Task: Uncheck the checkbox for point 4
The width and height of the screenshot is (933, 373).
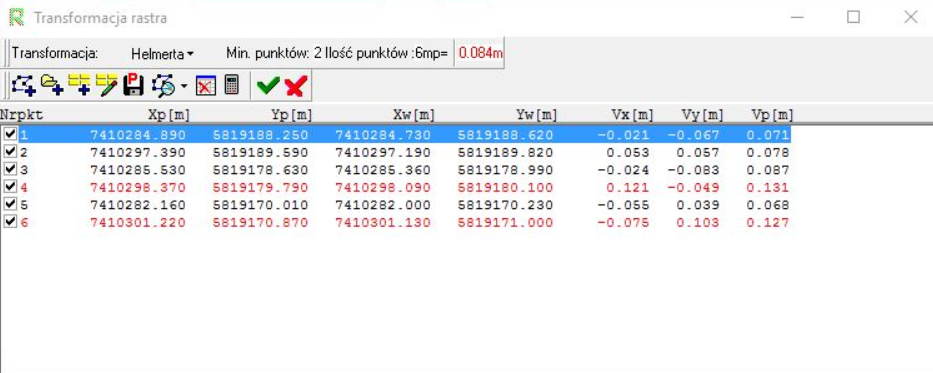Action: 10,187
